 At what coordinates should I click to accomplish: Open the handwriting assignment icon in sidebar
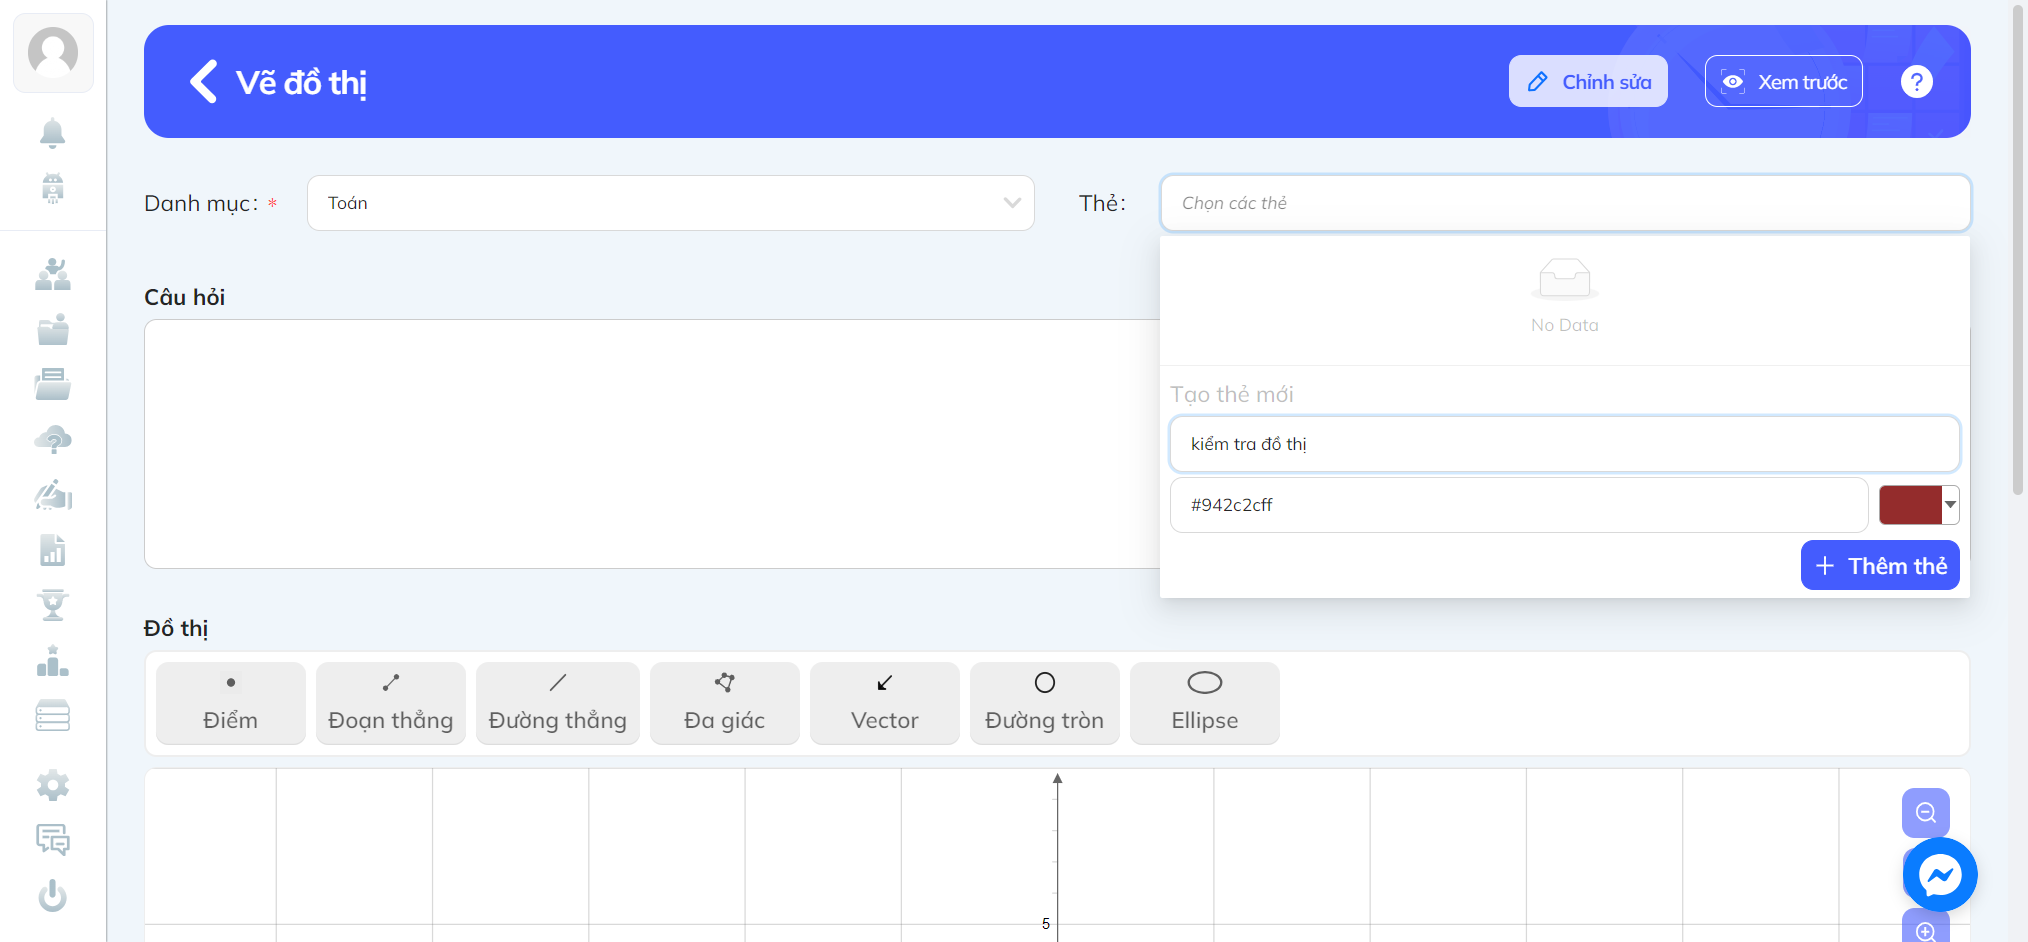(x=53, y=495)
